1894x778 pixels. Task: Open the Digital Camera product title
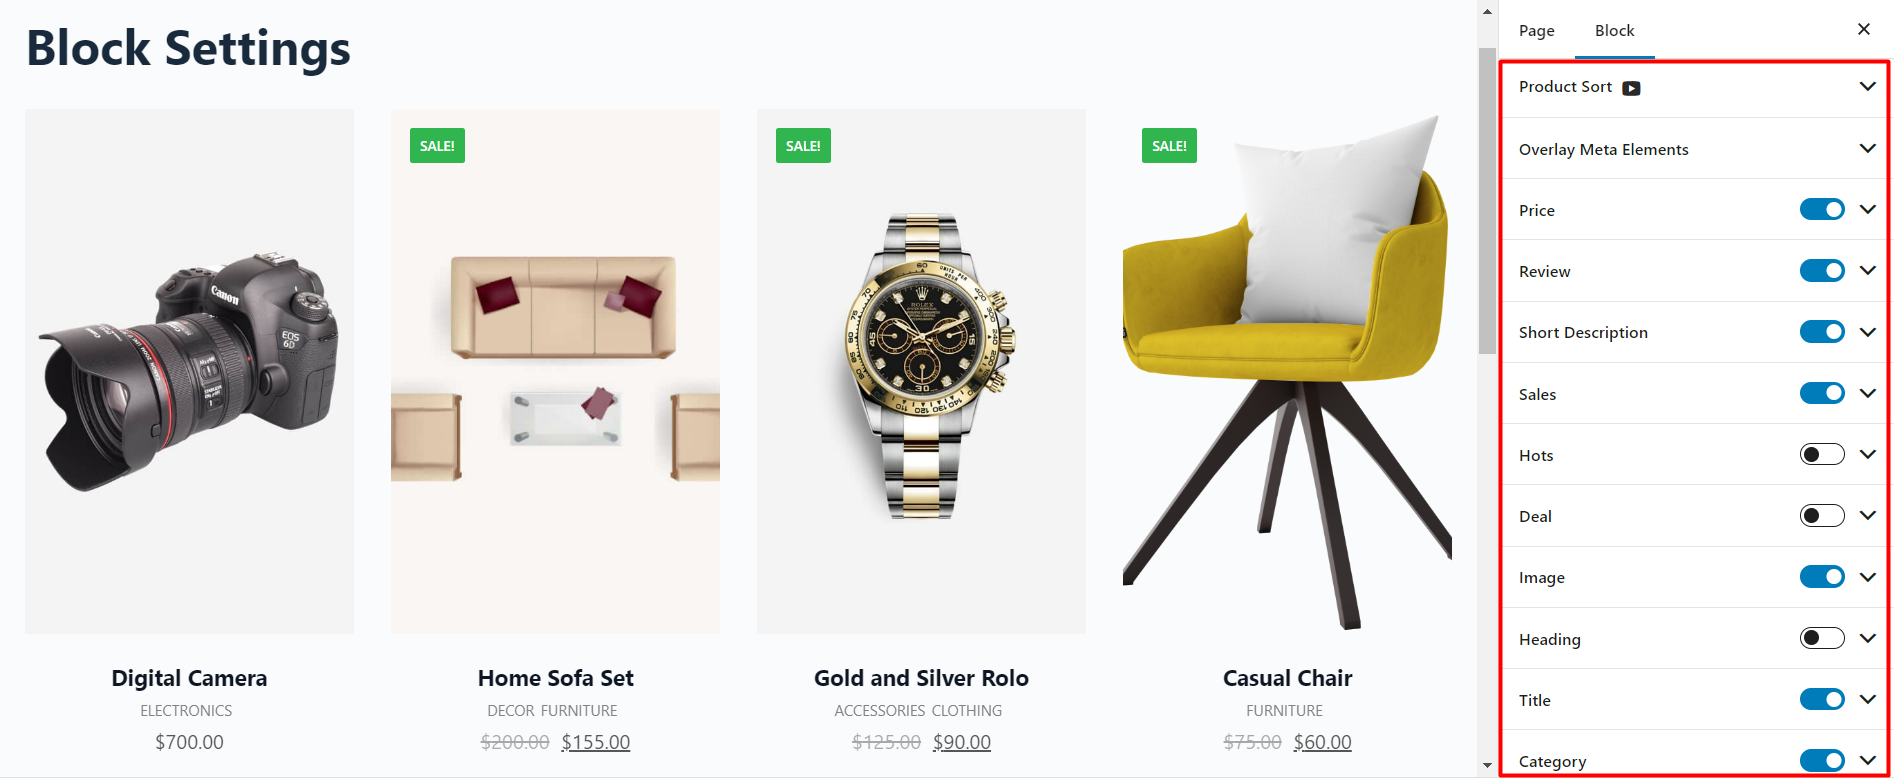tap(189, 678)
